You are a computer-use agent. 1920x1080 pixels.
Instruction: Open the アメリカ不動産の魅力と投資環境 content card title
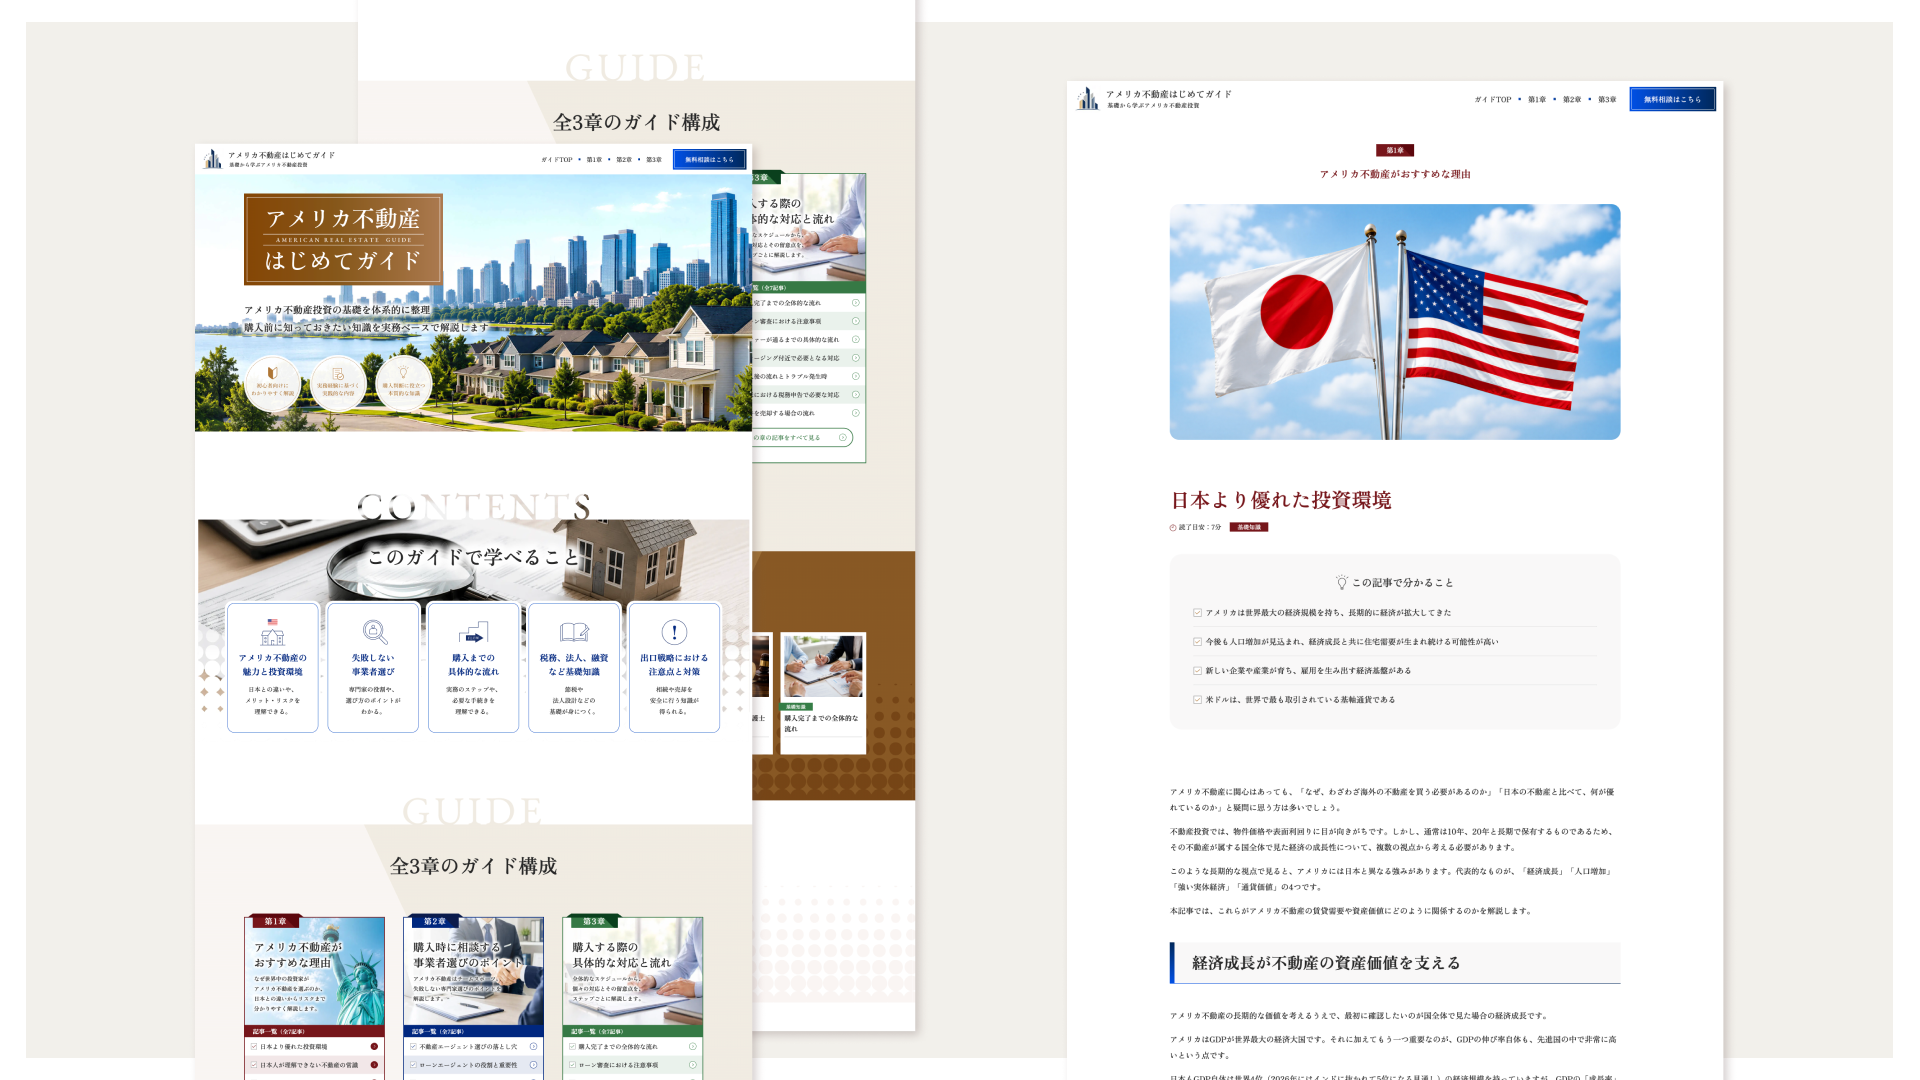coord(273,665)
